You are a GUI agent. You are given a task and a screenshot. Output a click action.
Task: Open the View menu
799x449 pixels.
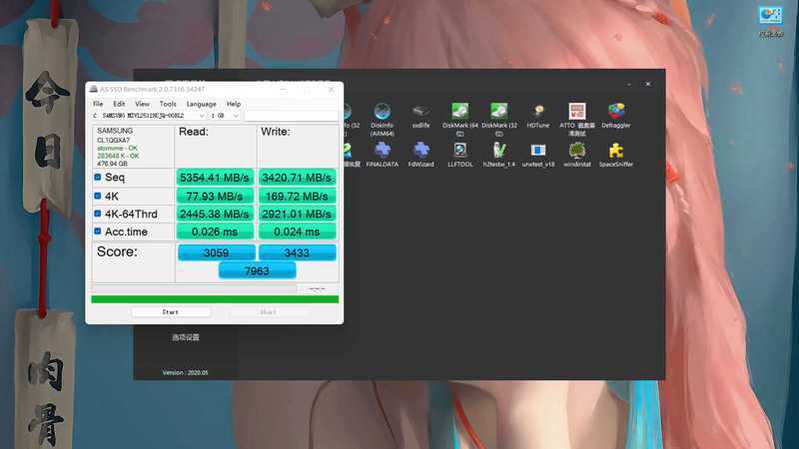(142, 104)
